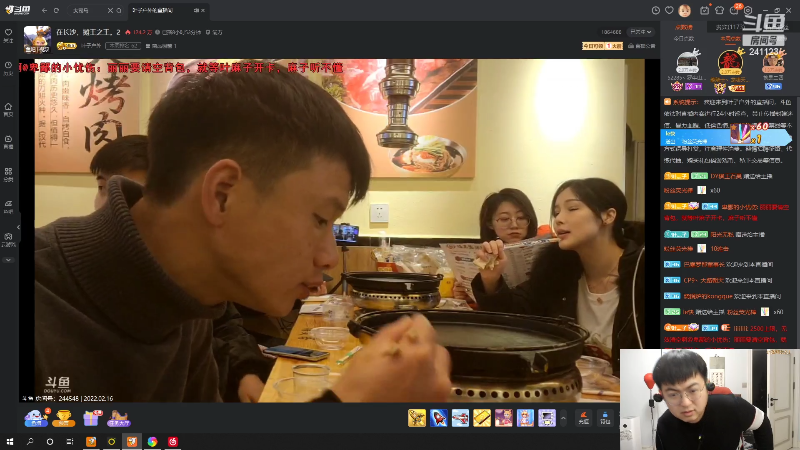Send the blue-haired girl gift

coord(525,418)
